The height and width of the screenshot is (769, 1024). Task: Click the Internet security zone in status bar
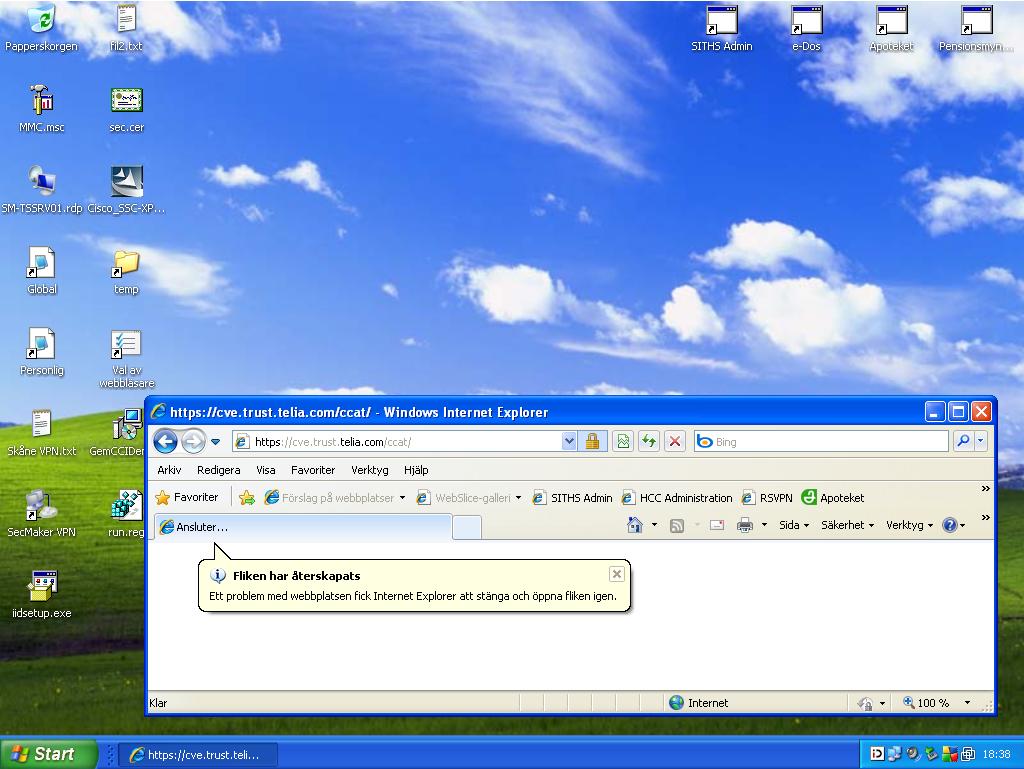click(x=699, y=703)
